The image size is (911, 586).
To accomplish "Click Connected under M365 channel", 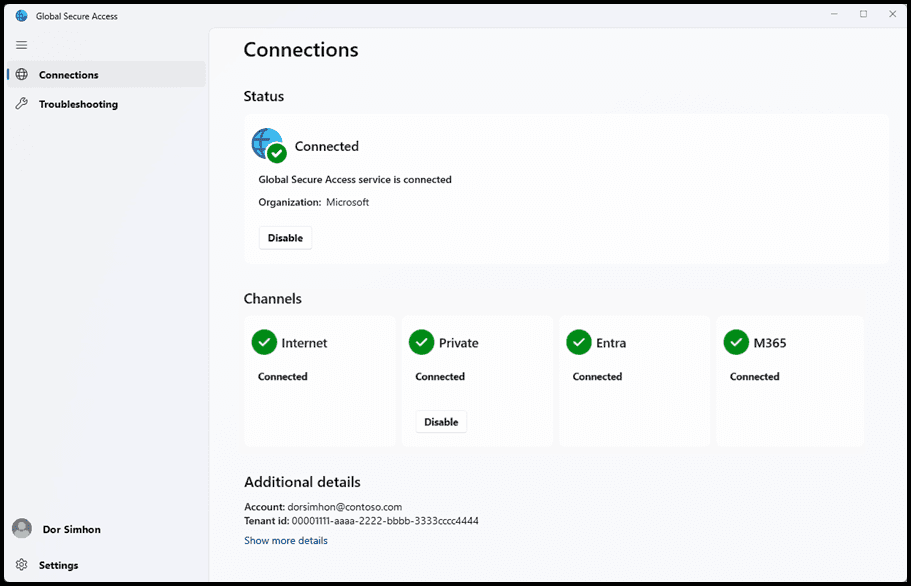I will (x=755, y=376).
